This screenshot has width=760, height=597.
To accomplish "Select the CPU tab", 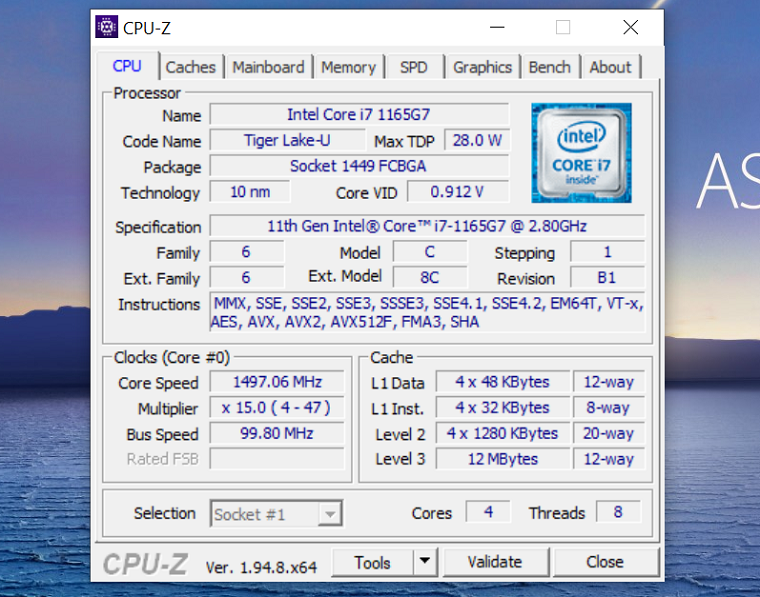I will pos(127,66).
